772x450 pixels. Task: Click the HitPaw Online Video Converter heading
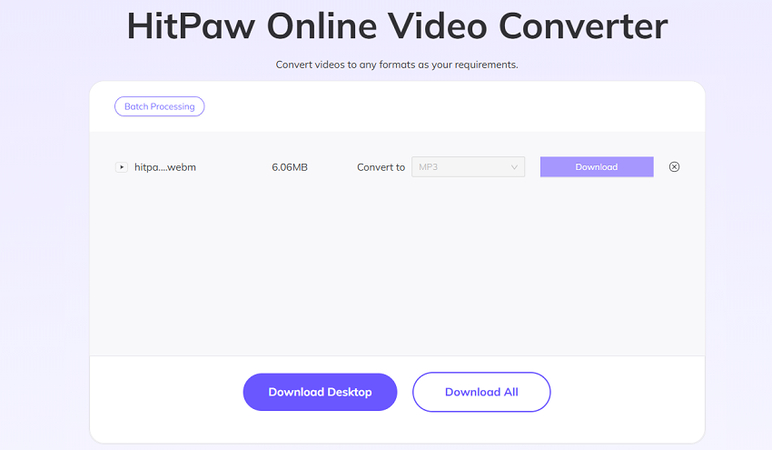point(397,26)
